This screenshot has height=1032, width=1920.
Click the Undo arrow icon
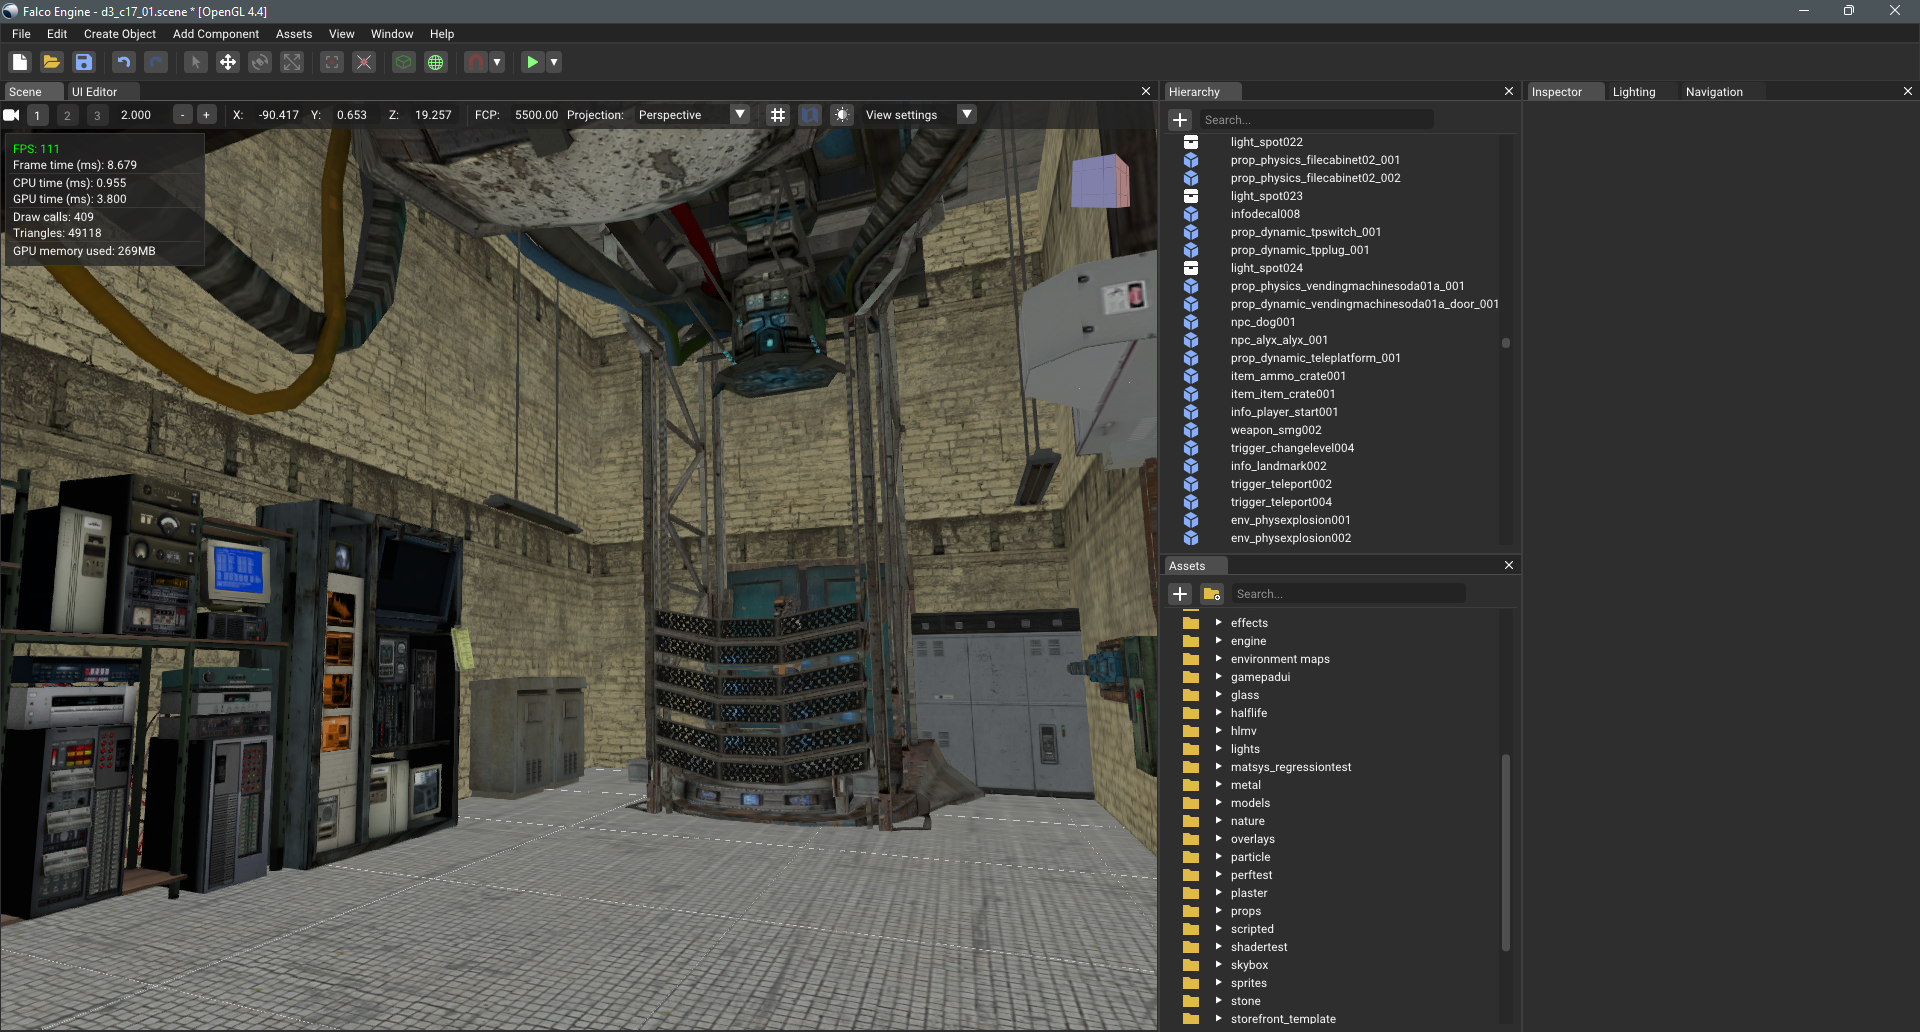pyautogui.click(x=123, y=62)
